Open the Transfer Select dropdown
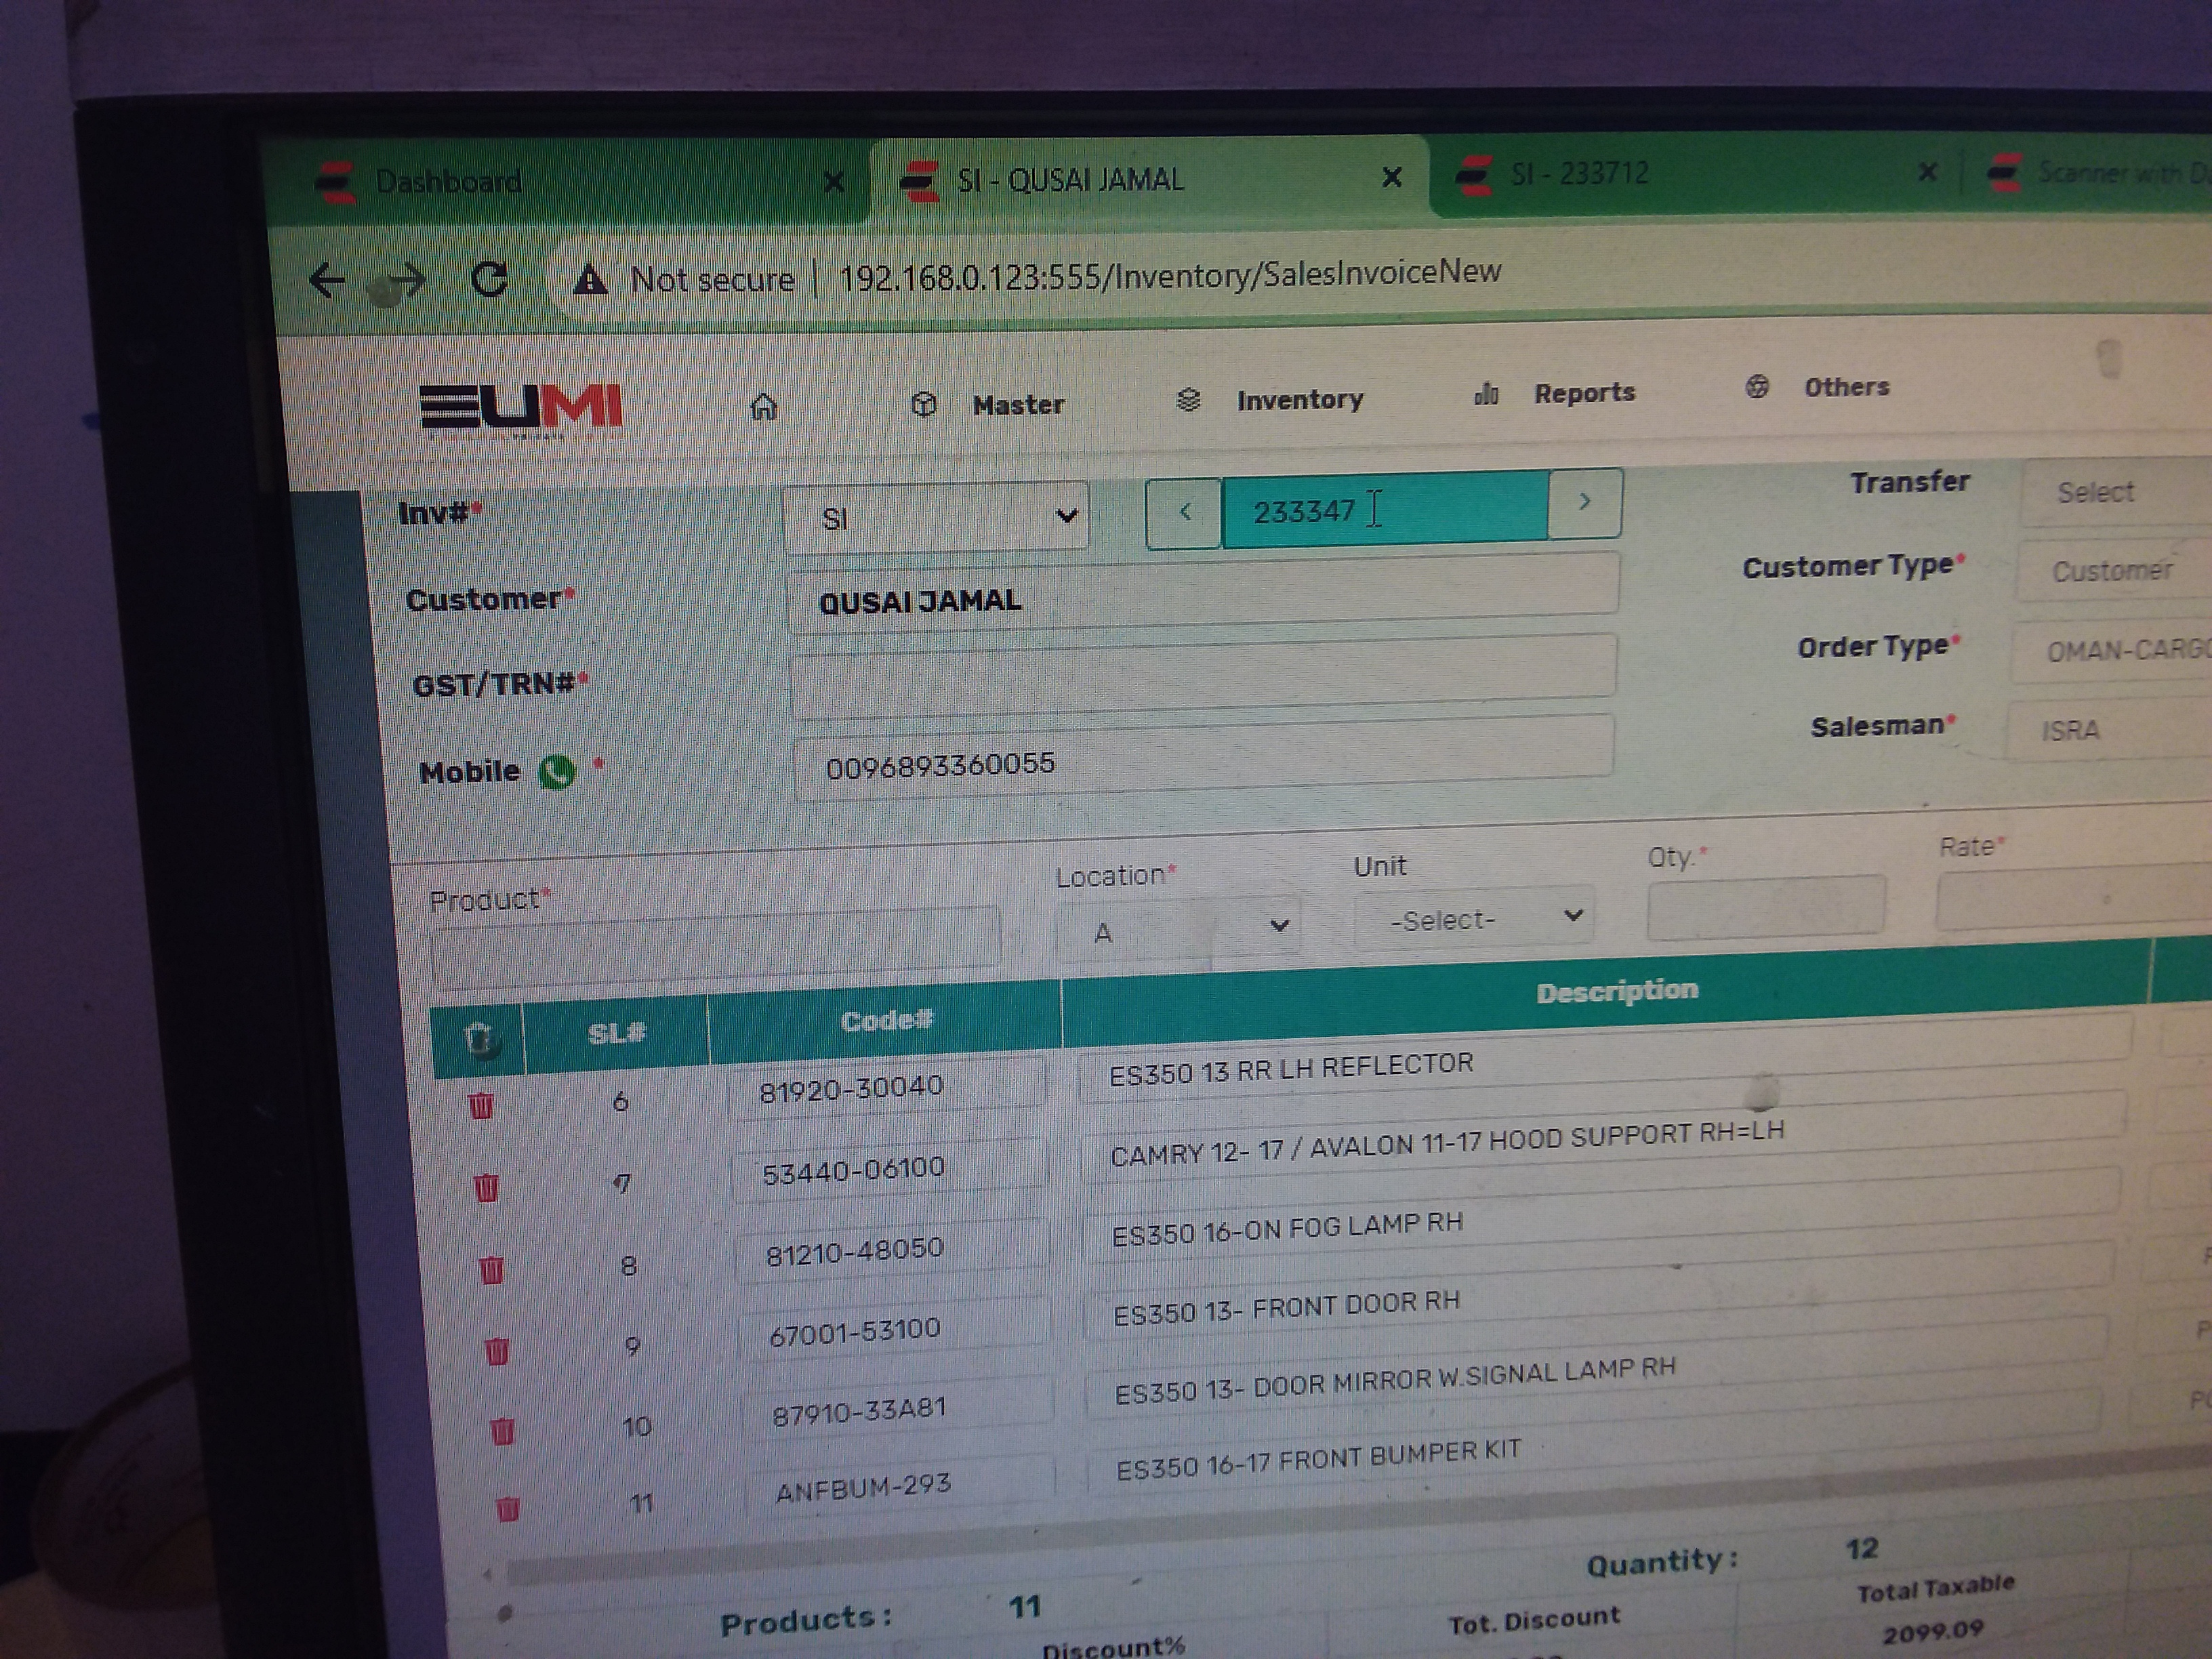Screen dimensions: 2212x1659 2116,492
